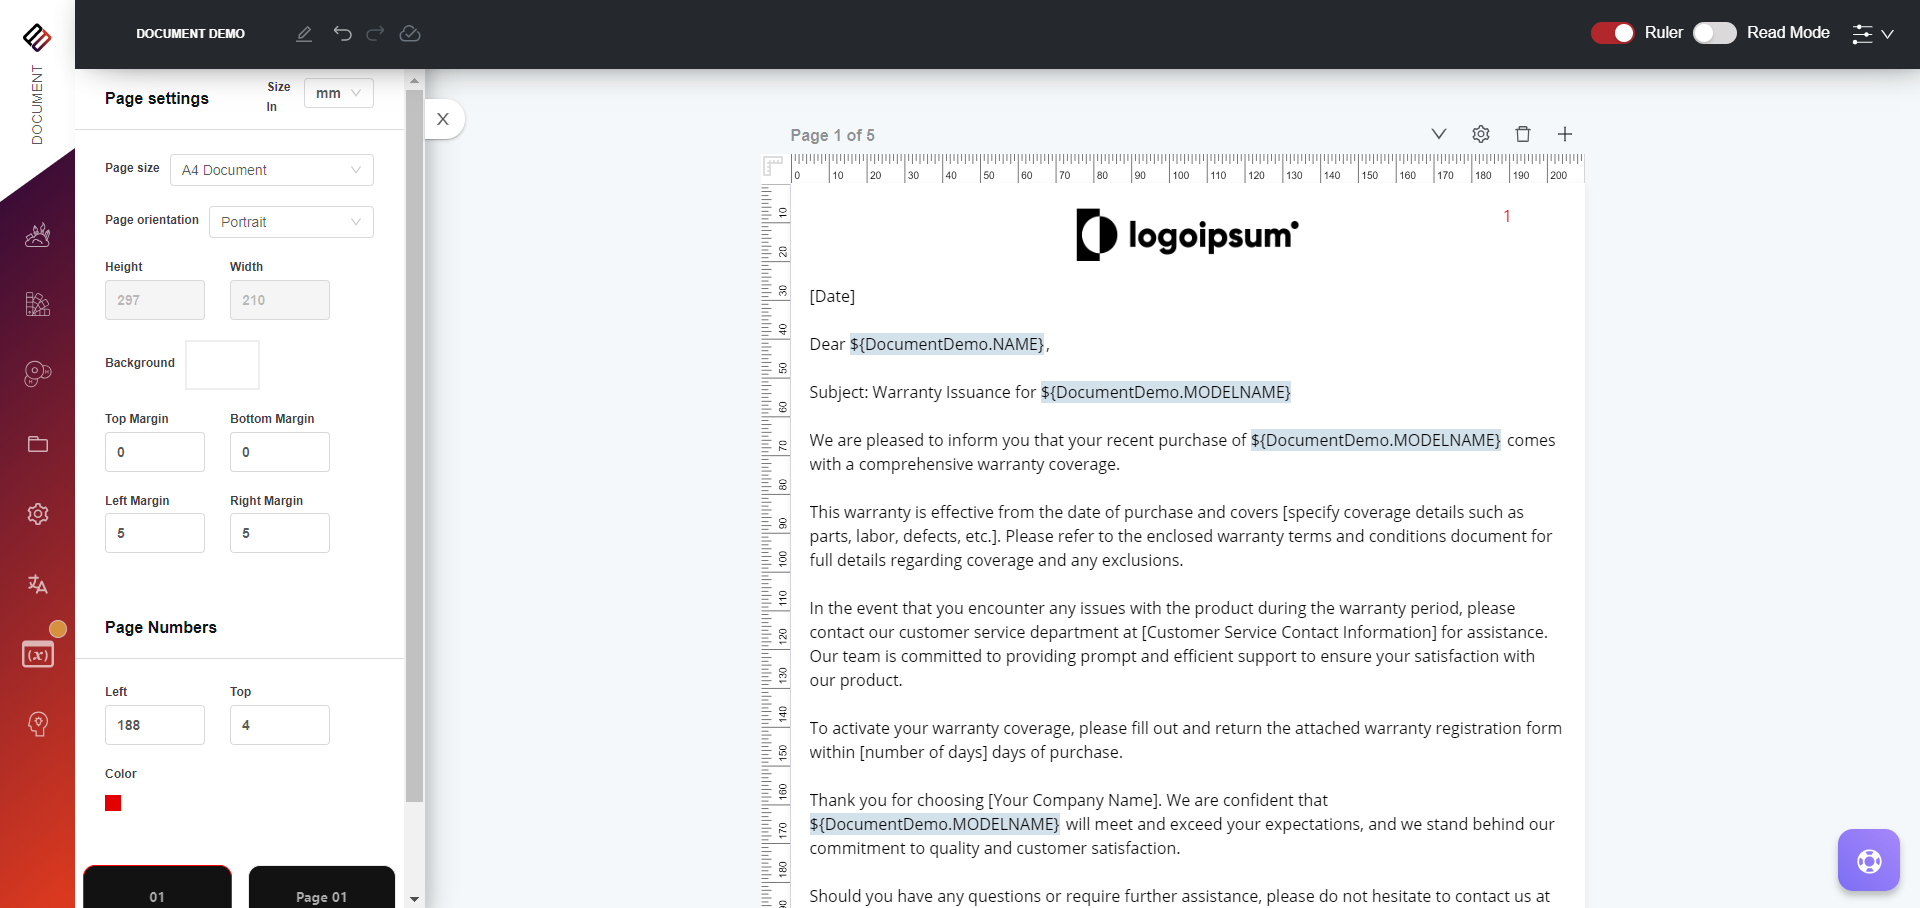The width and height of the screenshot is (1920, 908).
Task: Delete page using trash icon
Action: [1523, 134]
